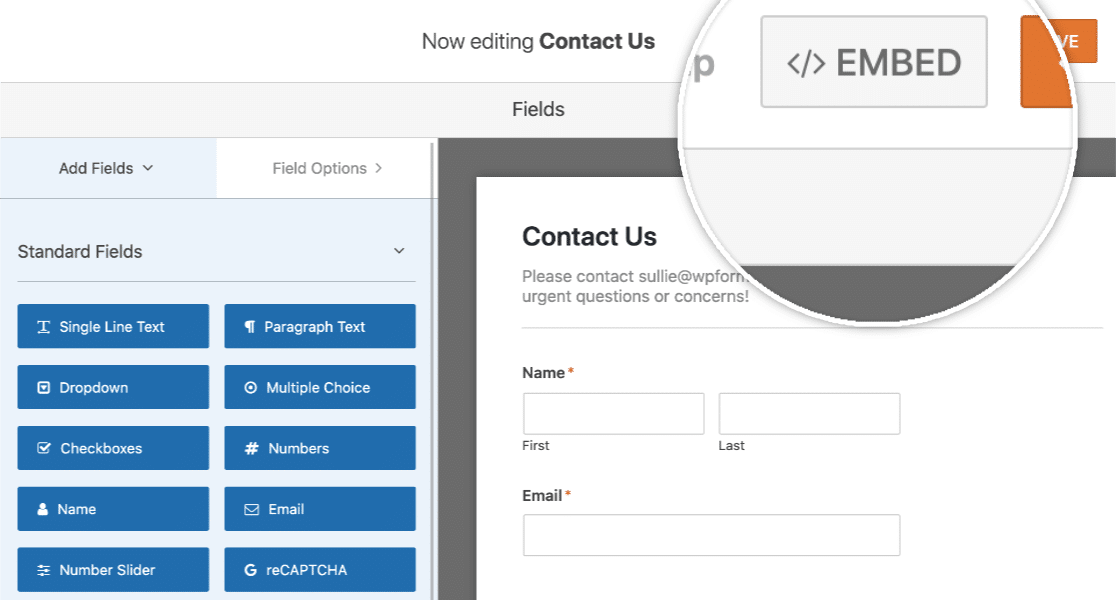Add a Name field

[112, 509]
